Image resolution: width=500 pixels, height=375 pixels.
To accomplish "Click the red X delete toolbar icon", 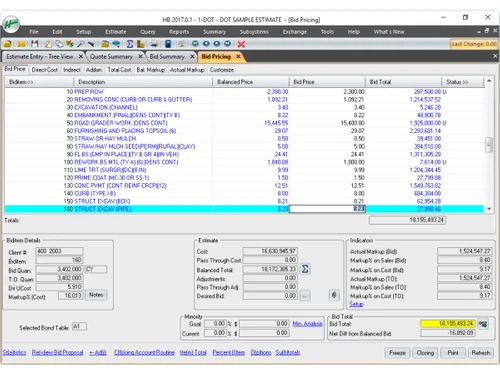I will point(241,44).
